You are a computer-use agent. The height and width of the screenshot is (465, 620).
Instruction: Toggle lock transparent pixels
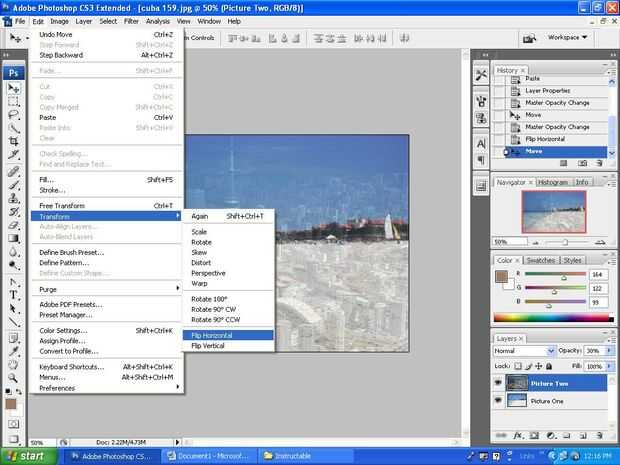[x=518, y=366]
